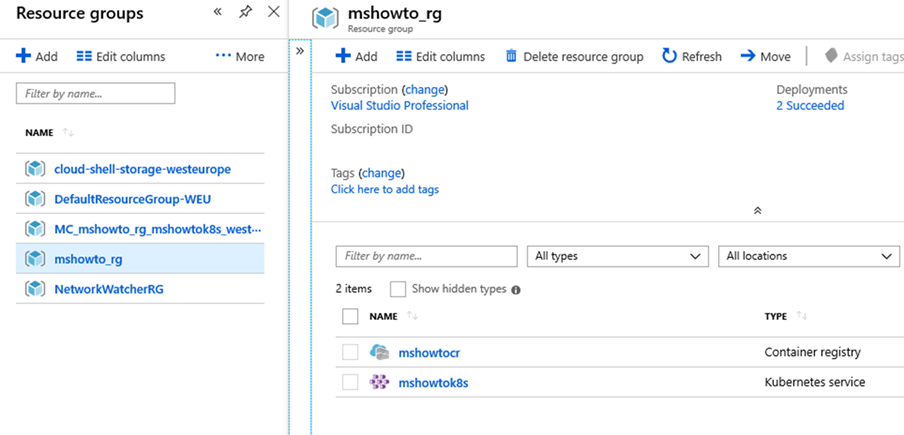Pin the Resource groups blade

pos(246,12)
